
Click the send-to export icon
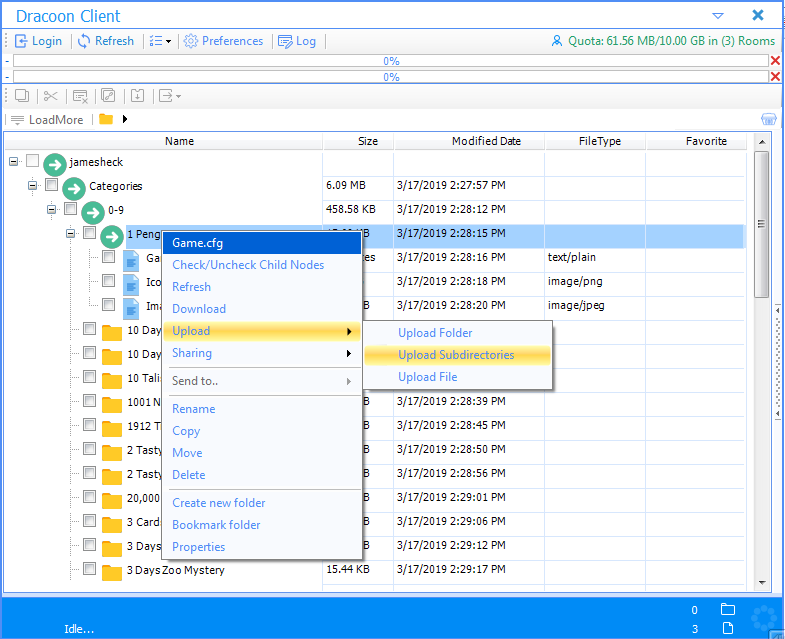click(166, 95)
